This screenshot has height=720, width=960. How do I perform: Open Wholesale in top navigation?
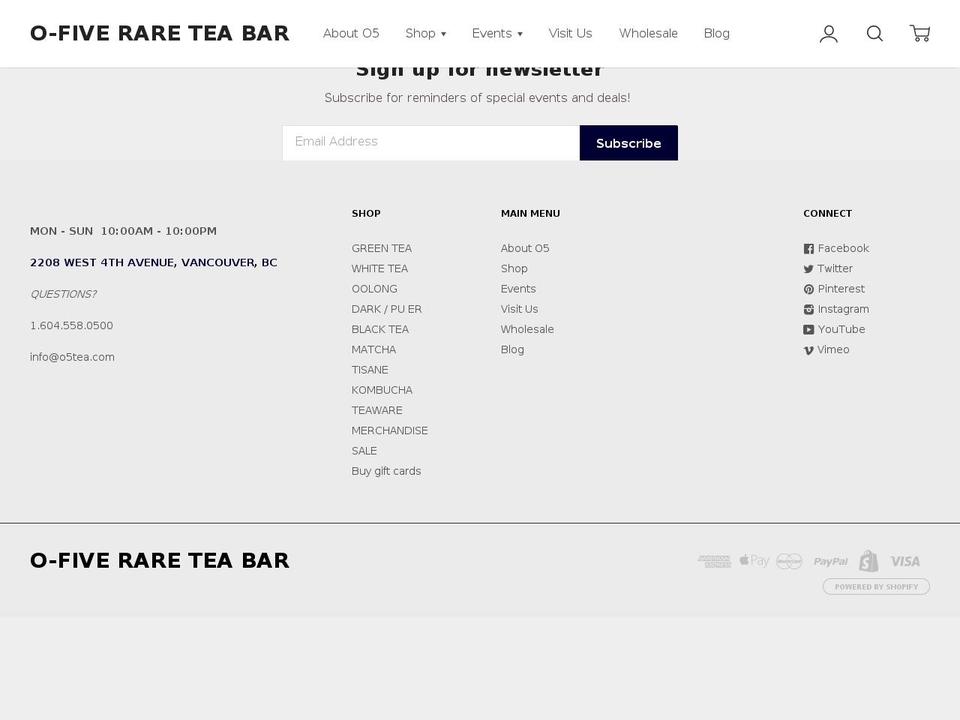648,34
